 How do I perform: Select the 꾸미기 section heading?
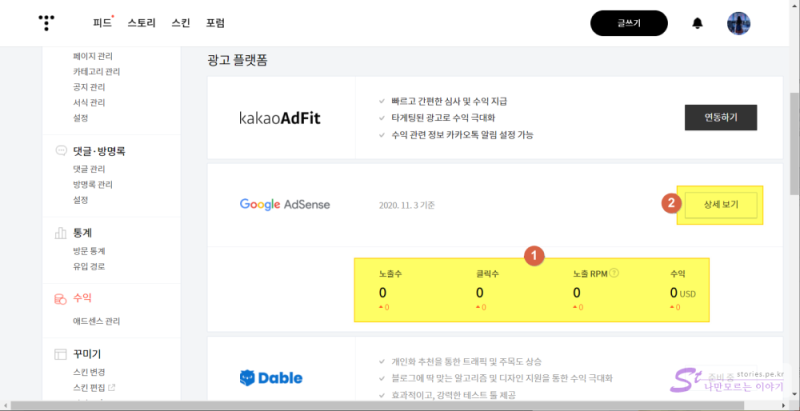87,354
